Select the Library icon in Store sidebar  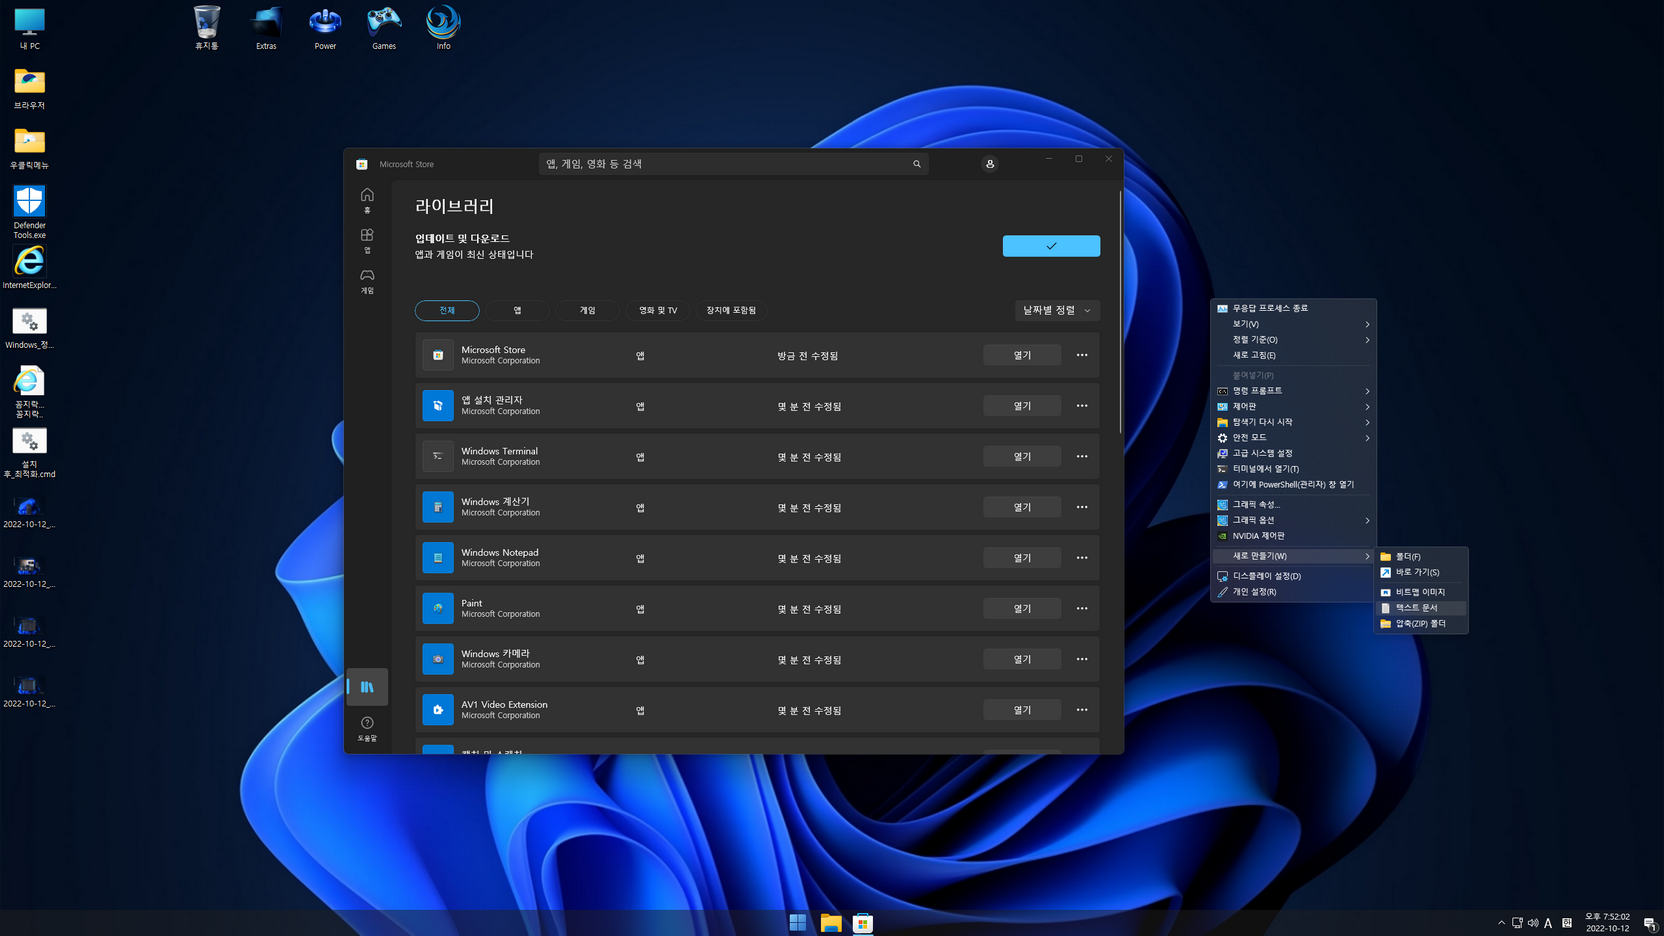367,687
